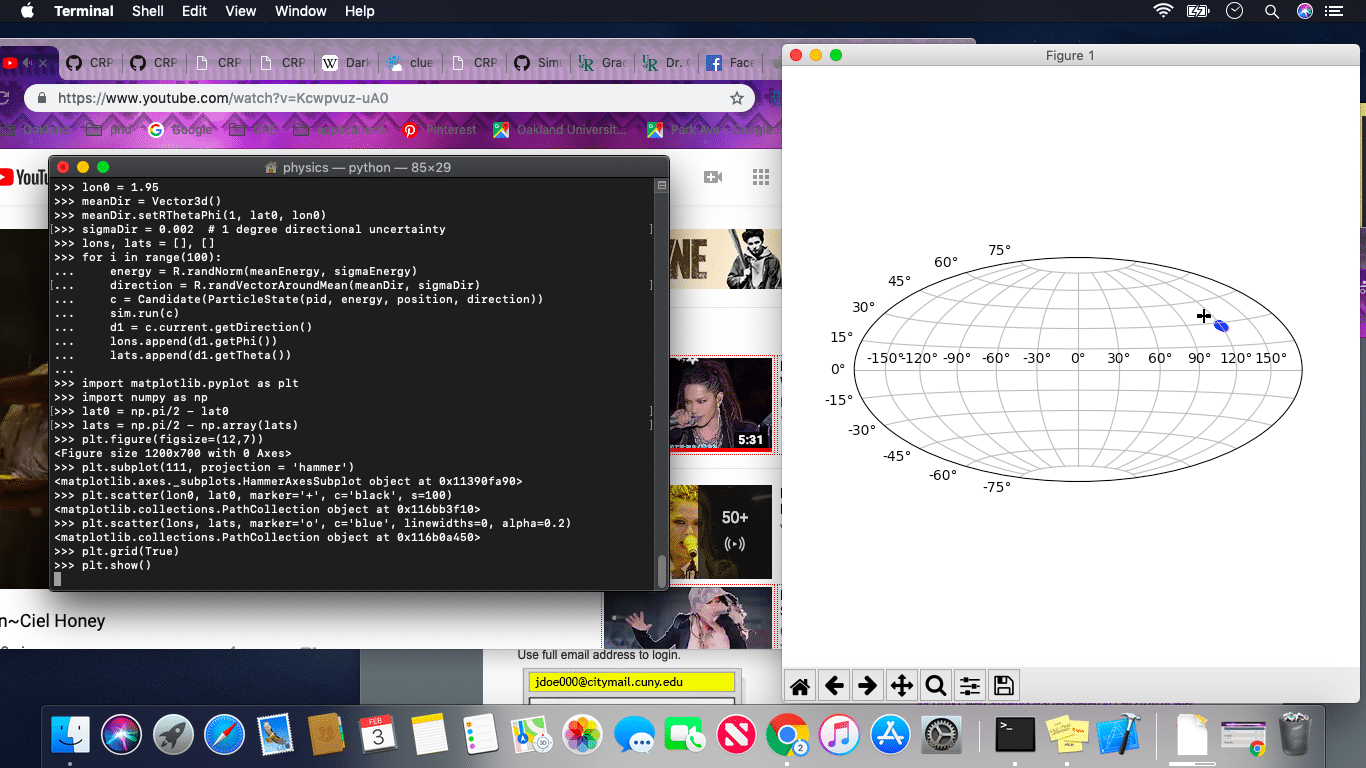Screen dimensions: 1366x768
Task: Launch Siri from the Dock
Action: pyautogui.click(x=122, y=736)
